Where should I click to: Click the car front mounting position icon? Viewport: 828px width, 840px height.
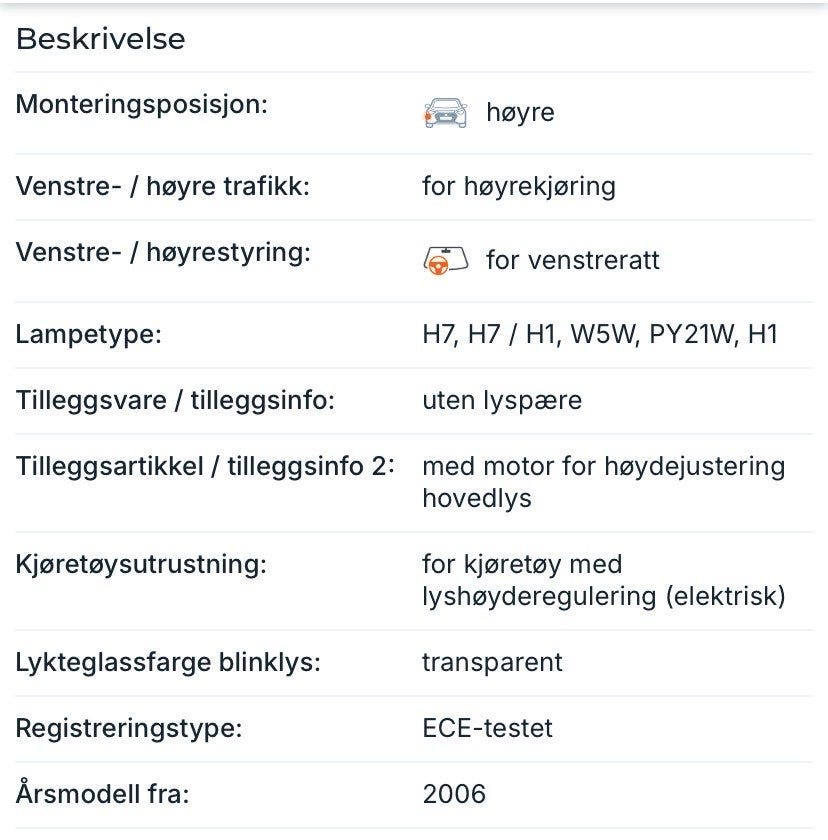coord(445,113)
